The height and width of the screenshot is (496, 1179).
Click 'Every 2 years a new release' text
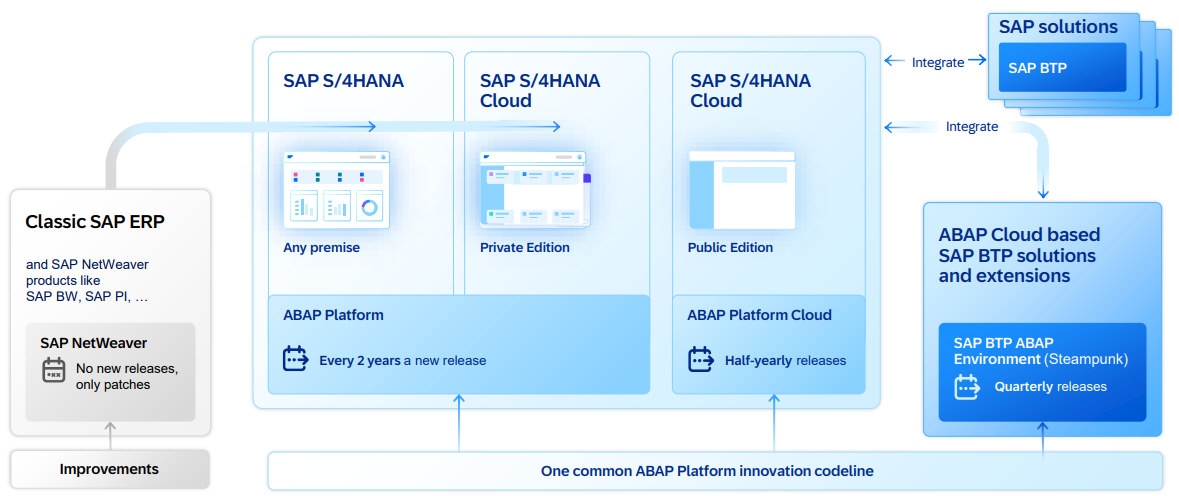pos(402,361)
